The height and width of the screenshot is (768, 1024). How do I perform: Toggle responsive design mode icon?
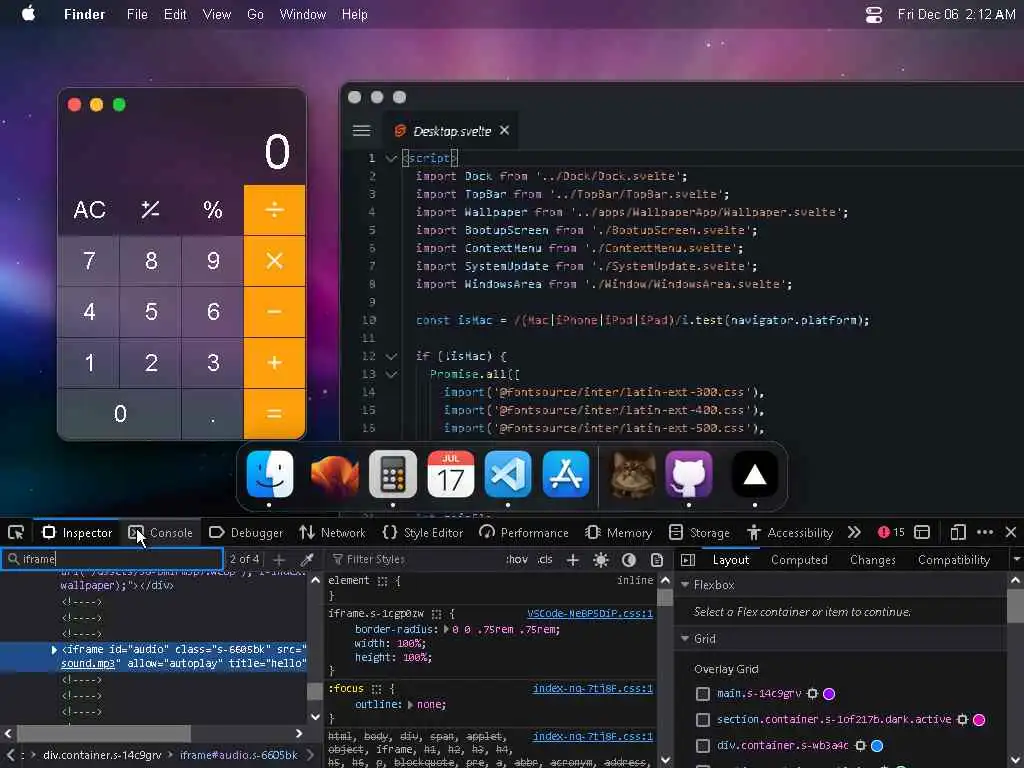click(x=957, y=532)
